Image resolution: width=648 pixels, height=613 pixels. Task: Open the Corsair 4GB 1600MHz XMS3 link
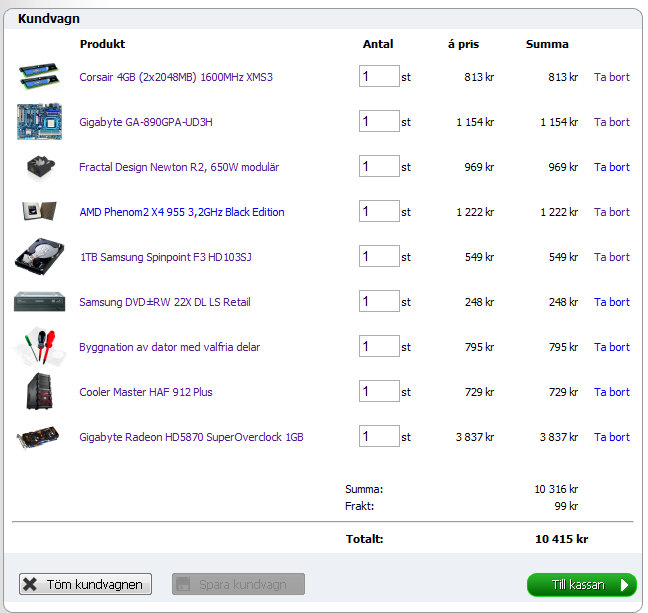pyautogui.click(x=176, y=77)
